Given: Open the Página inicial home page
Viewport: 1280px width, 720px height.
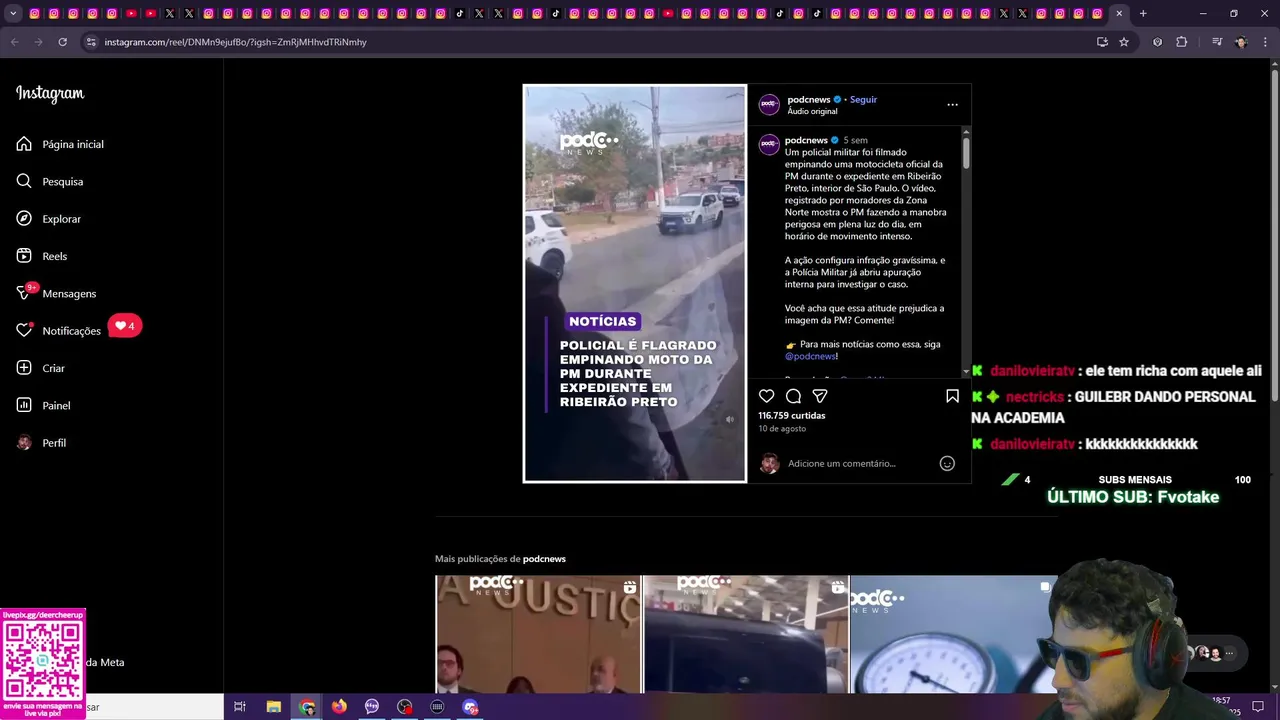Looking at the screenshot, I should tap(60, 144).
